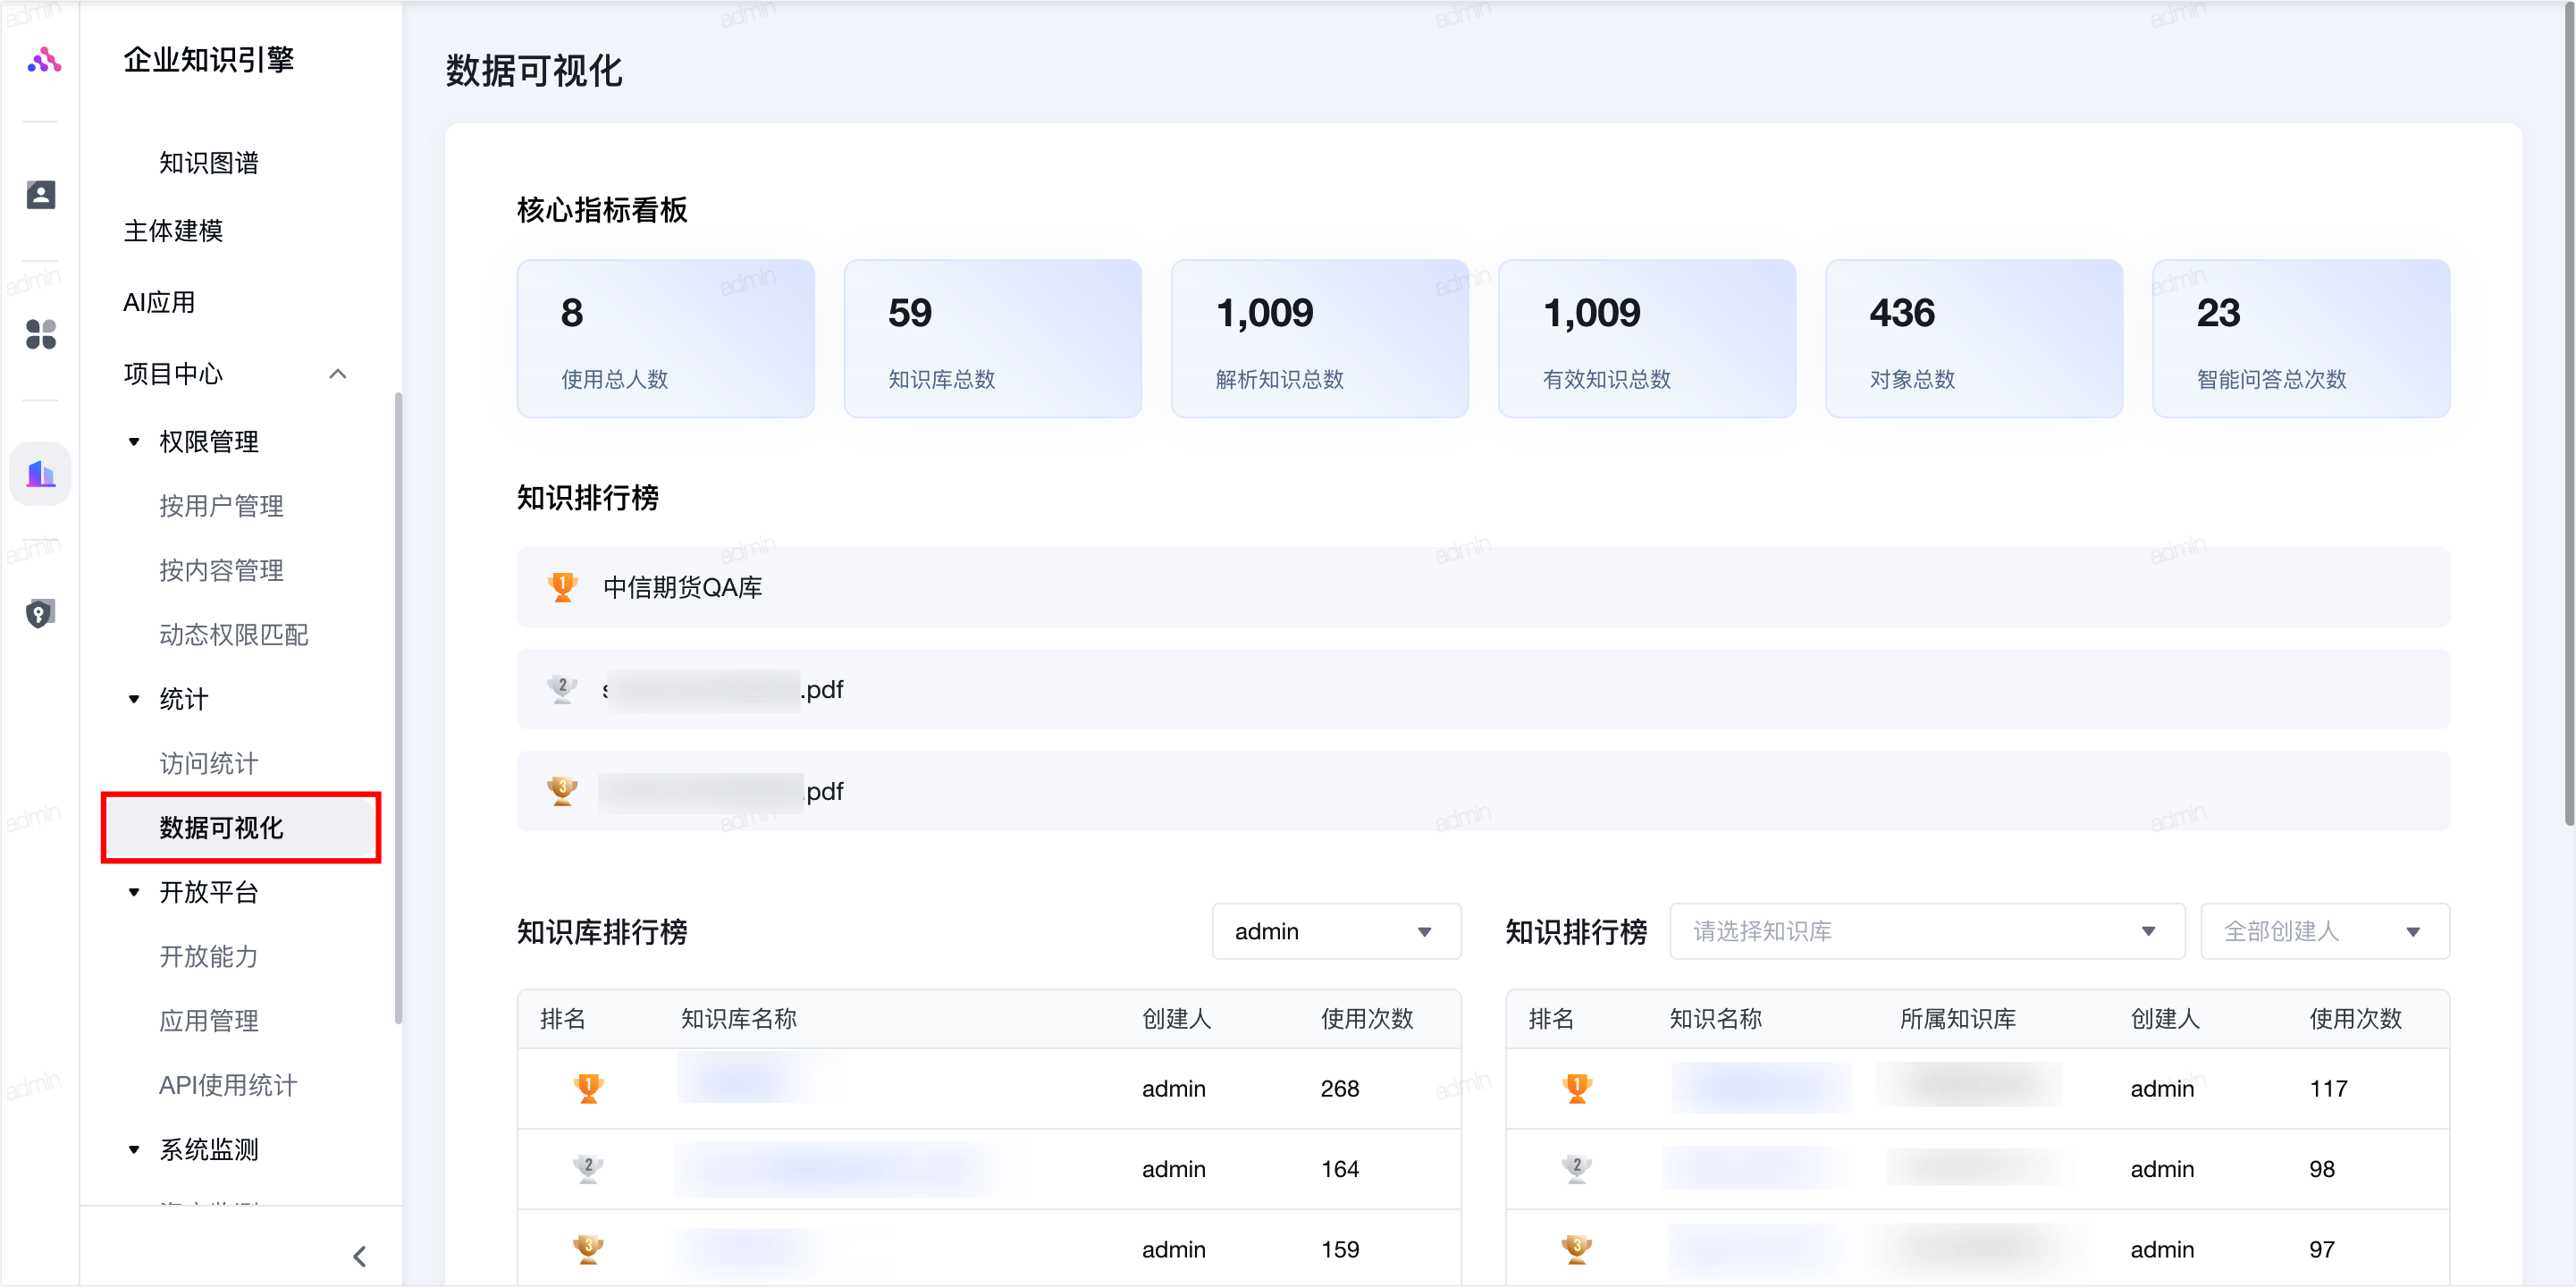Collapse the 权限管理 tree triangle

click(134, 442)
